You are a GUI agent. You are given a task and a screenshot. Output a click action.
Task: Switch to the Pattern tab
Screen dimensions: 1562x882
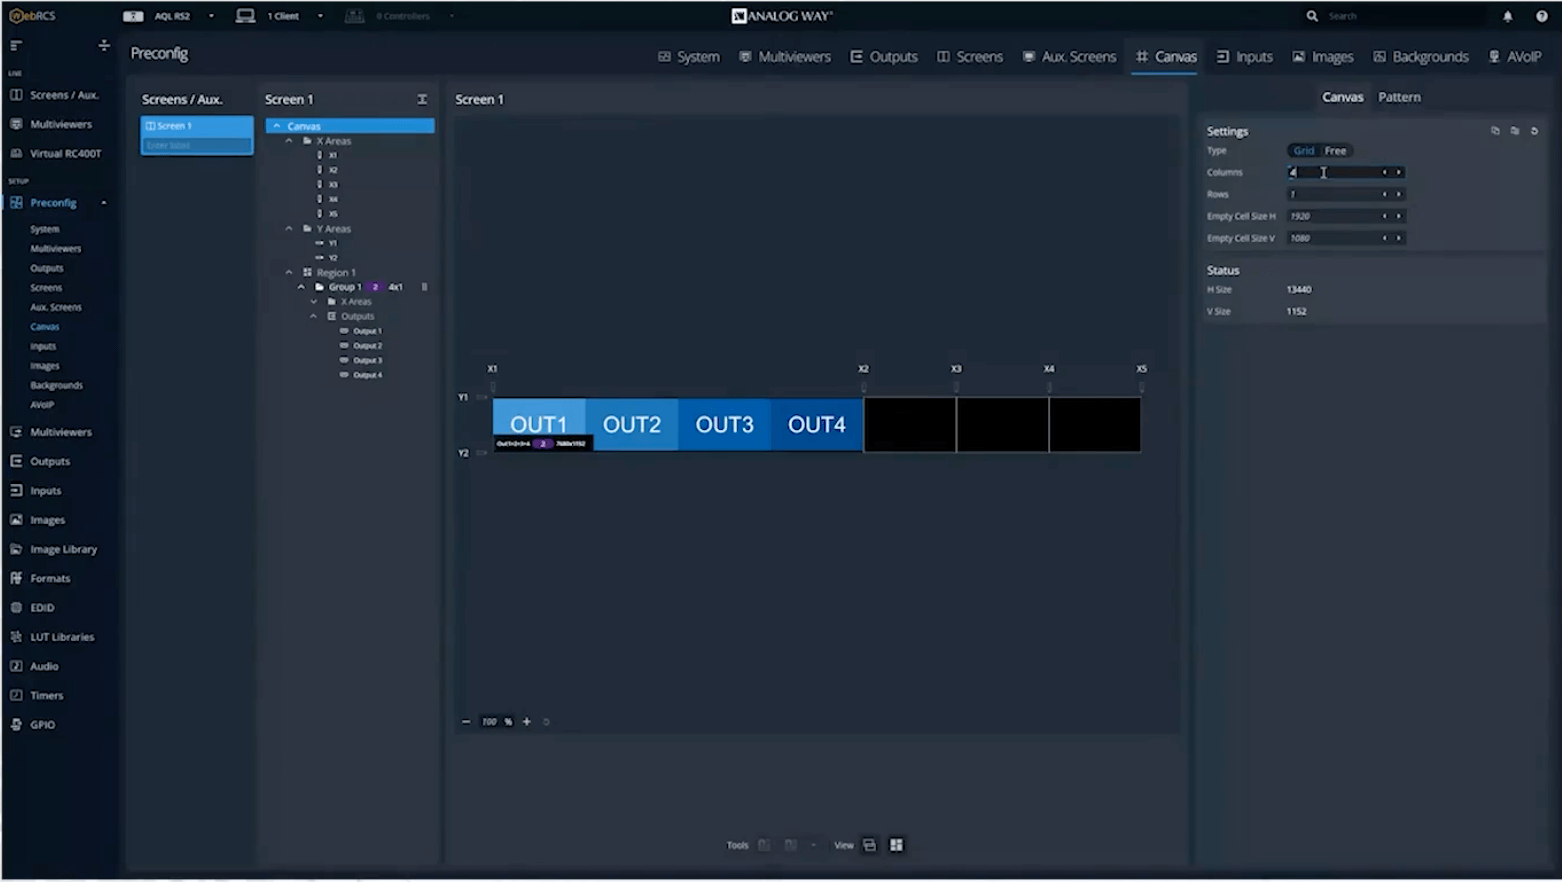coord(1398,97)
